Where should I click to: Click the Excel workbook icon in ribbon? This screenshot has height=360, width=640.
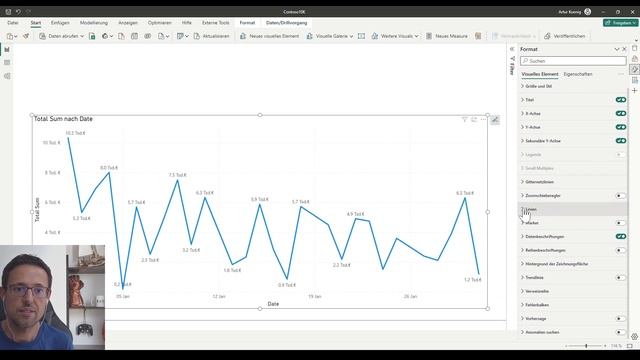pos(92,36)
